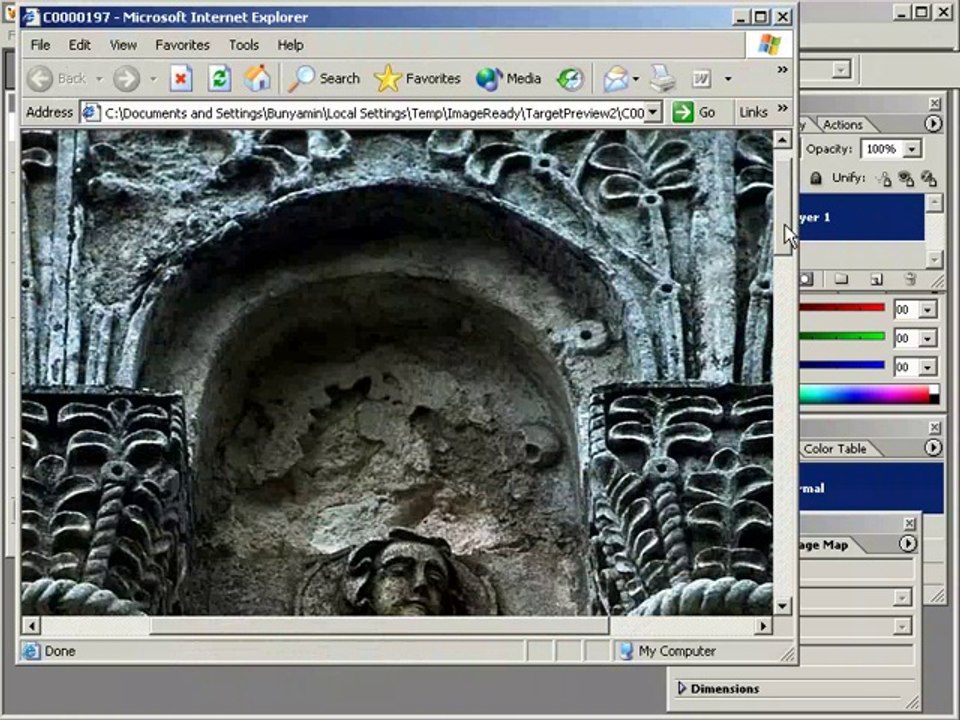960x720 pixels.
Task: Open the Address bar dropdown
Action: click(653, 112)
